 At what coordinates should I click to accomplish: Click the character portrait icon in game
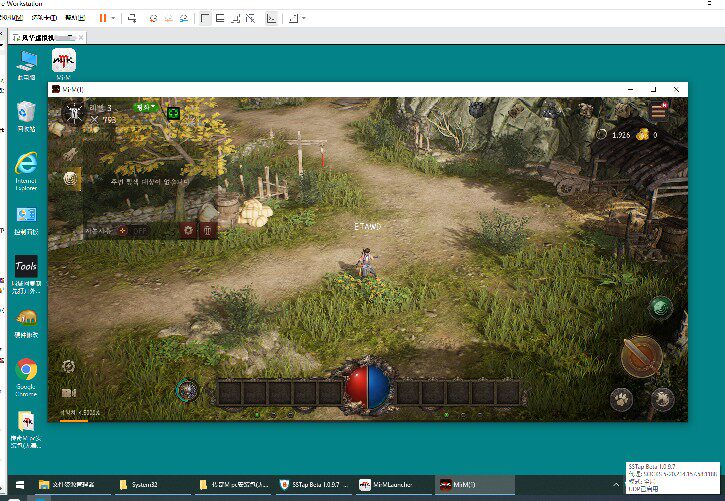tap(74, 112)
